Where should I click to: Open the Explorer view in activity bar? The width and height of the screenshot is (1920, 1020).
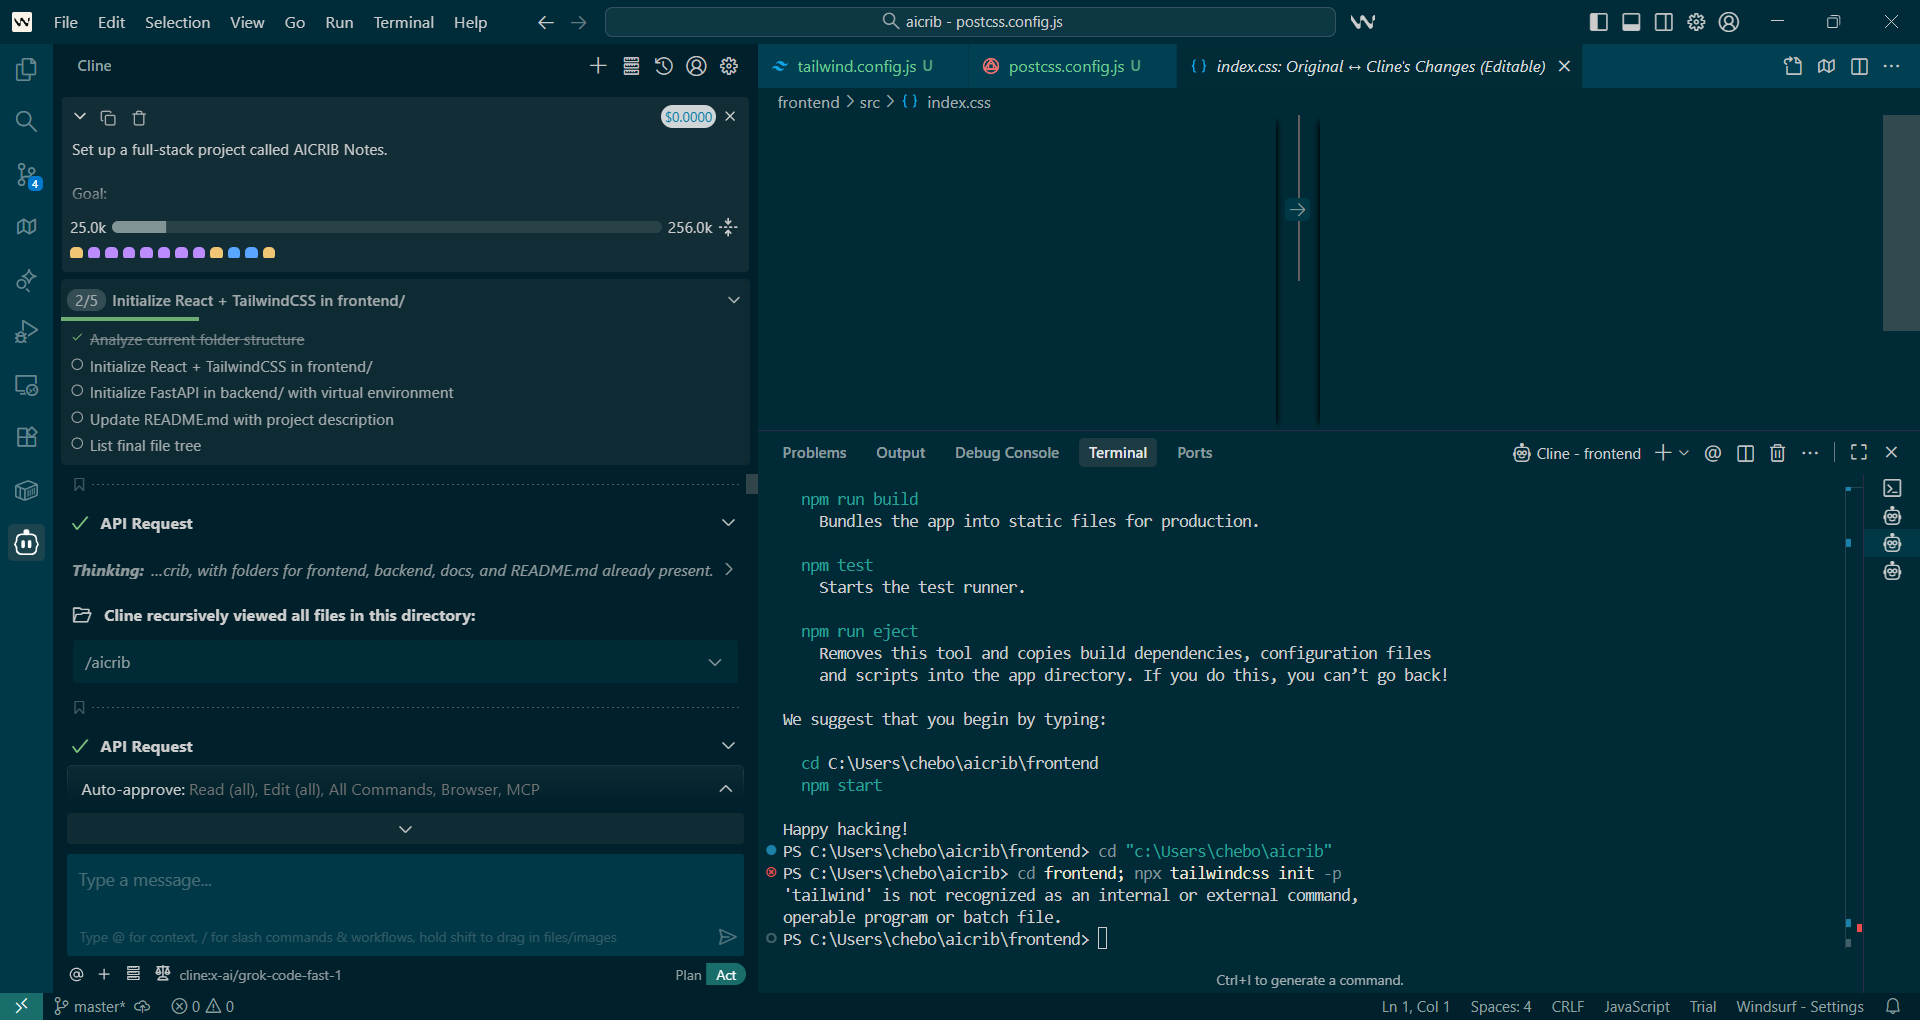pyautogui.click(x=27, y=69)
